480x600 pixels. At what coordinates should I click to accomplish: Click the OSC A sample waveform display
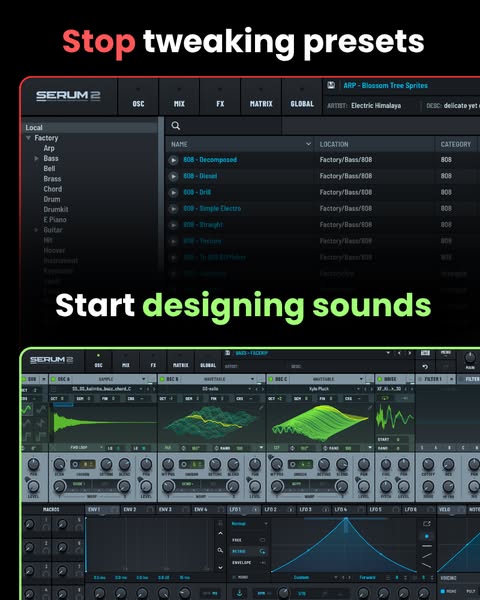point(103,422)
